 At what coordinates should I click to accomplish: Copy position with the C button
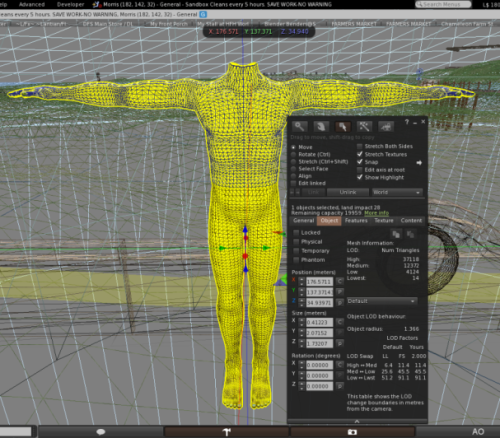coord(339,281)
